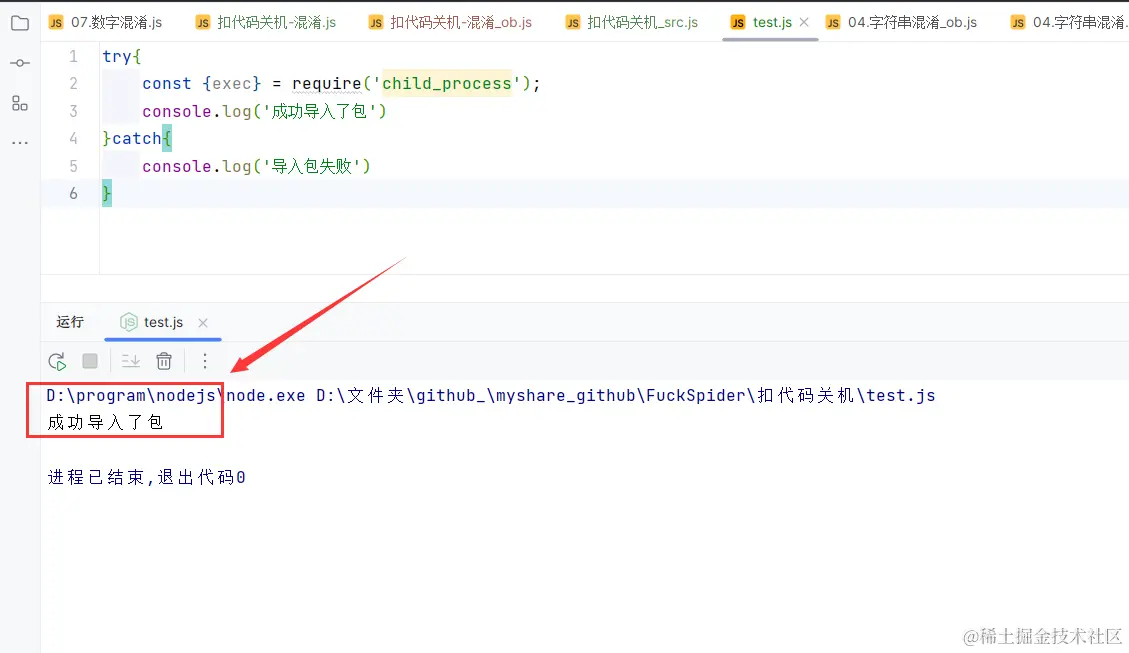Click console output 成功导入了包
This screenshot has width=1129, height=653.
pos(105,423)
